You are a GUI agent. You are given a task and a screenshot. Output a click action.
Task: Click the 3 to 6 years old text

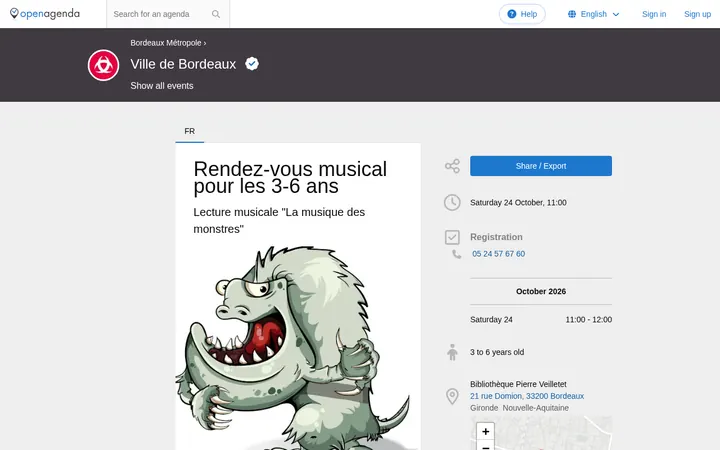(497, 352)
